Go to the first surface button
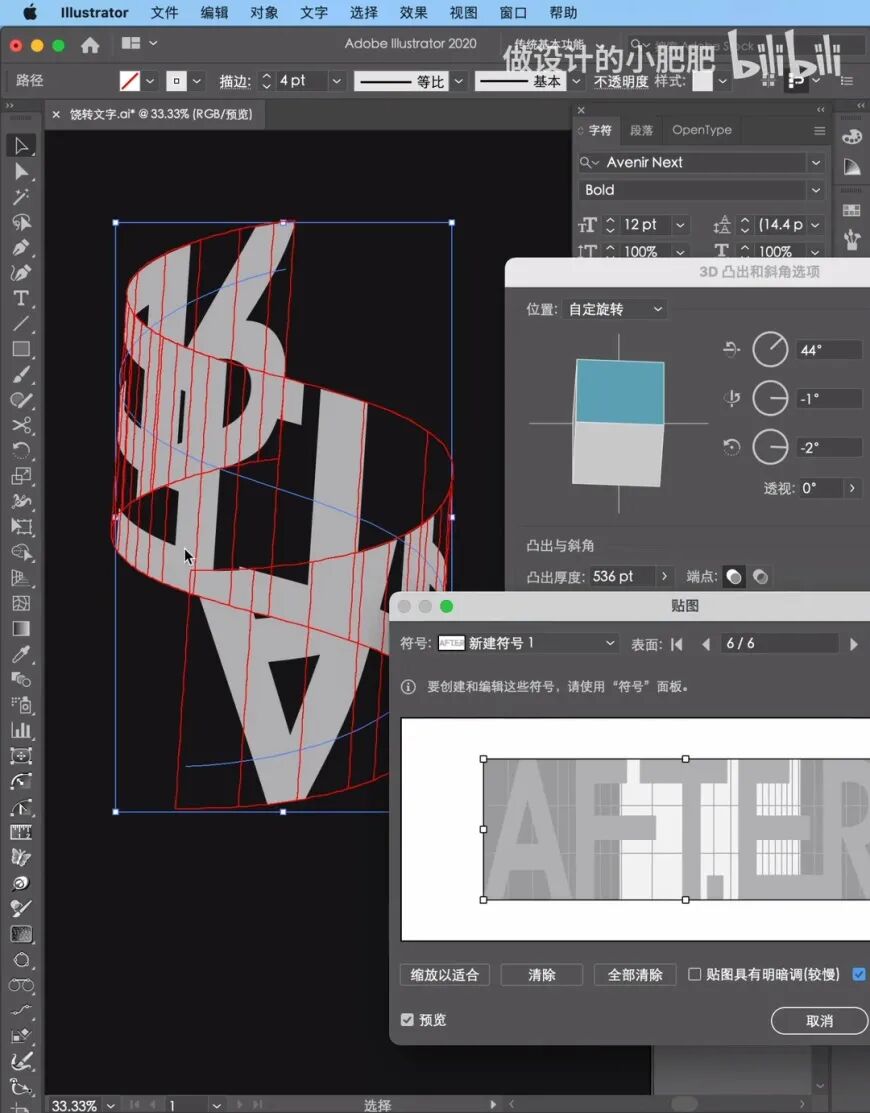 677,645
